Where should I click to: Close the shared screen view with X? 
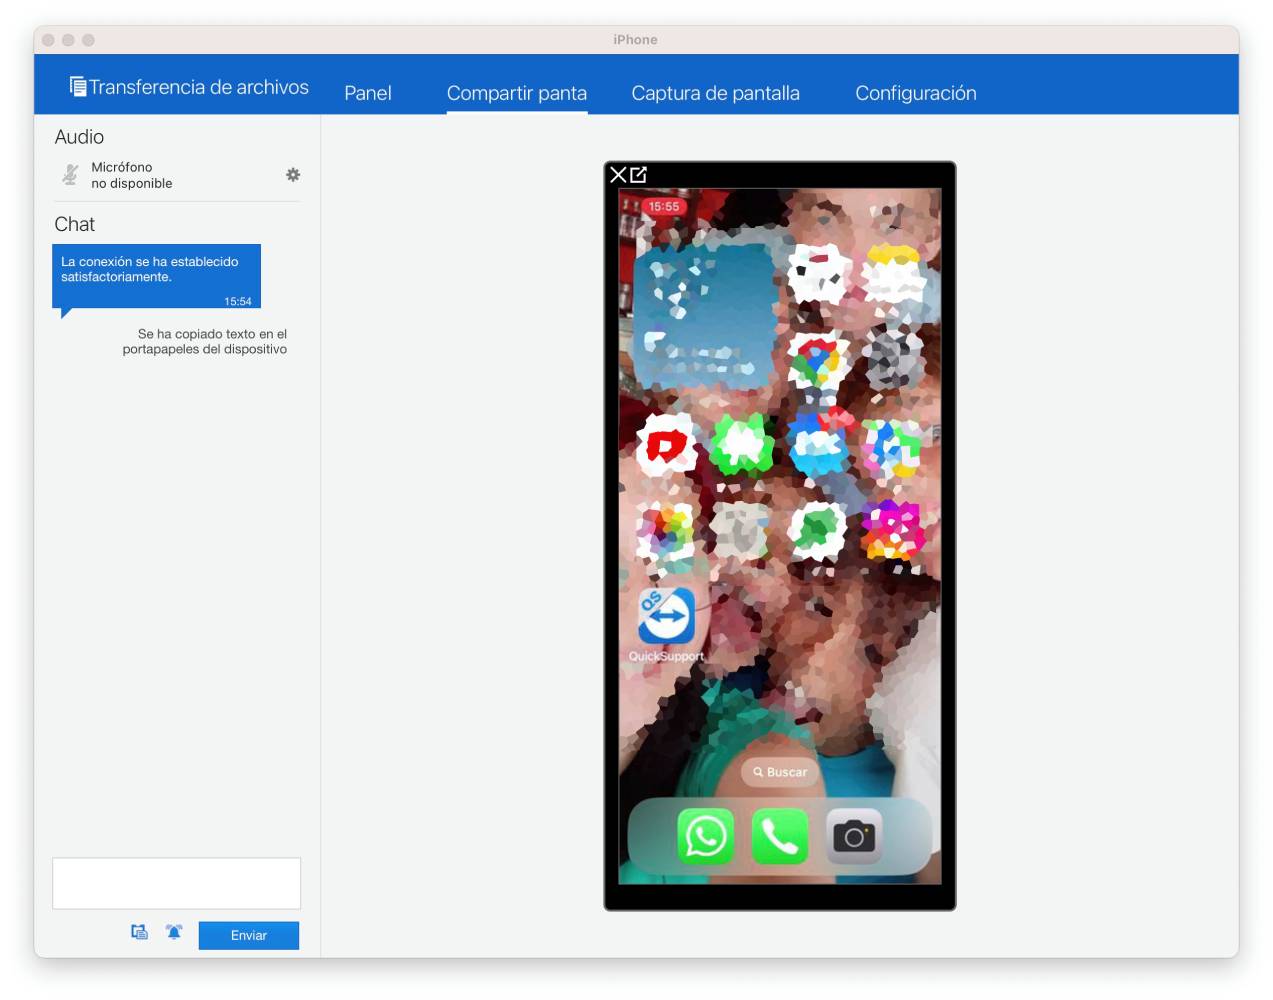coord(618,175)
